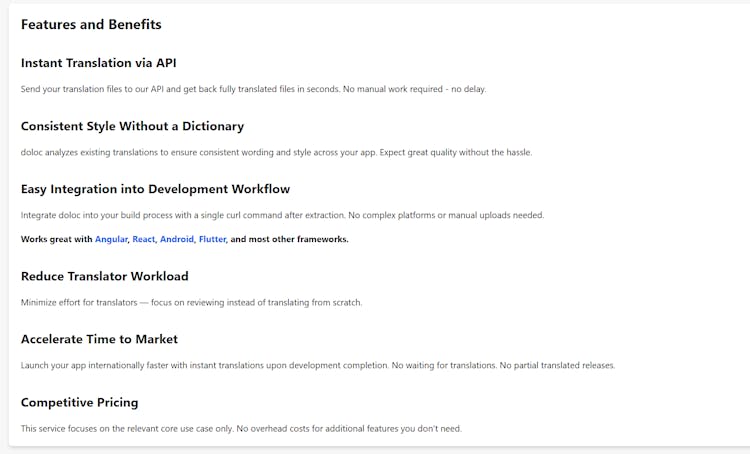Click the Launch your app internationally faster paragraph
The width and height of the screenshot is (750, 454).
[x=318, y=365]
